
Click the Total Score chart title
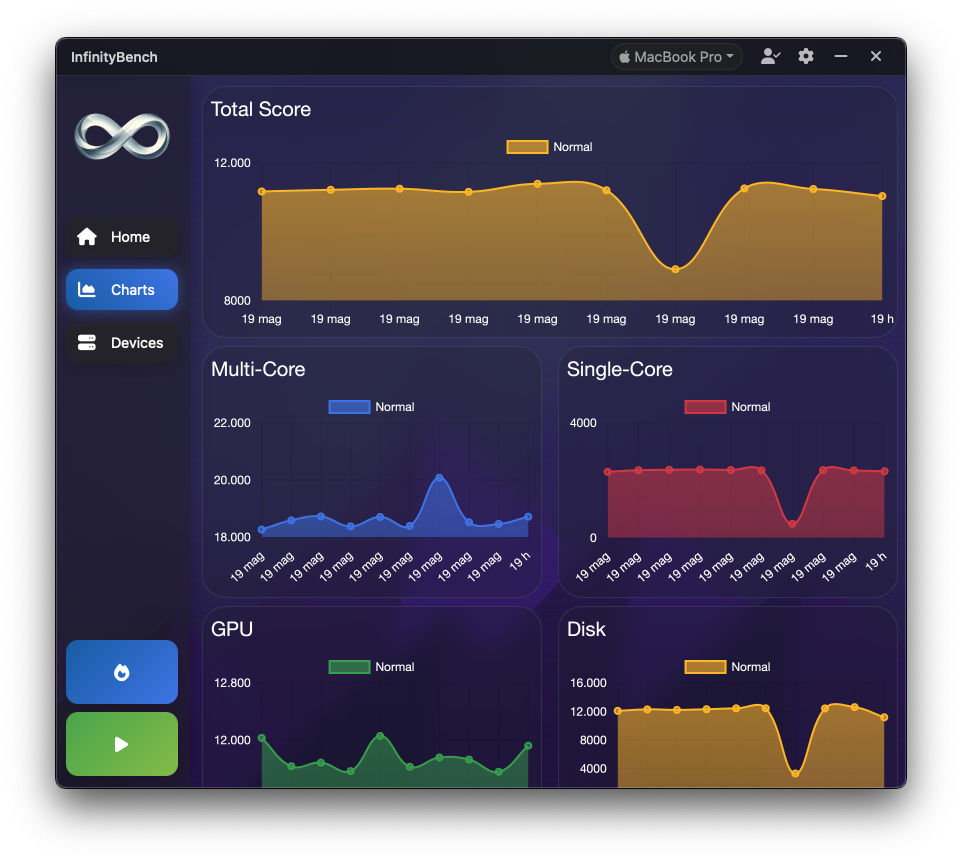pos(261,109)
